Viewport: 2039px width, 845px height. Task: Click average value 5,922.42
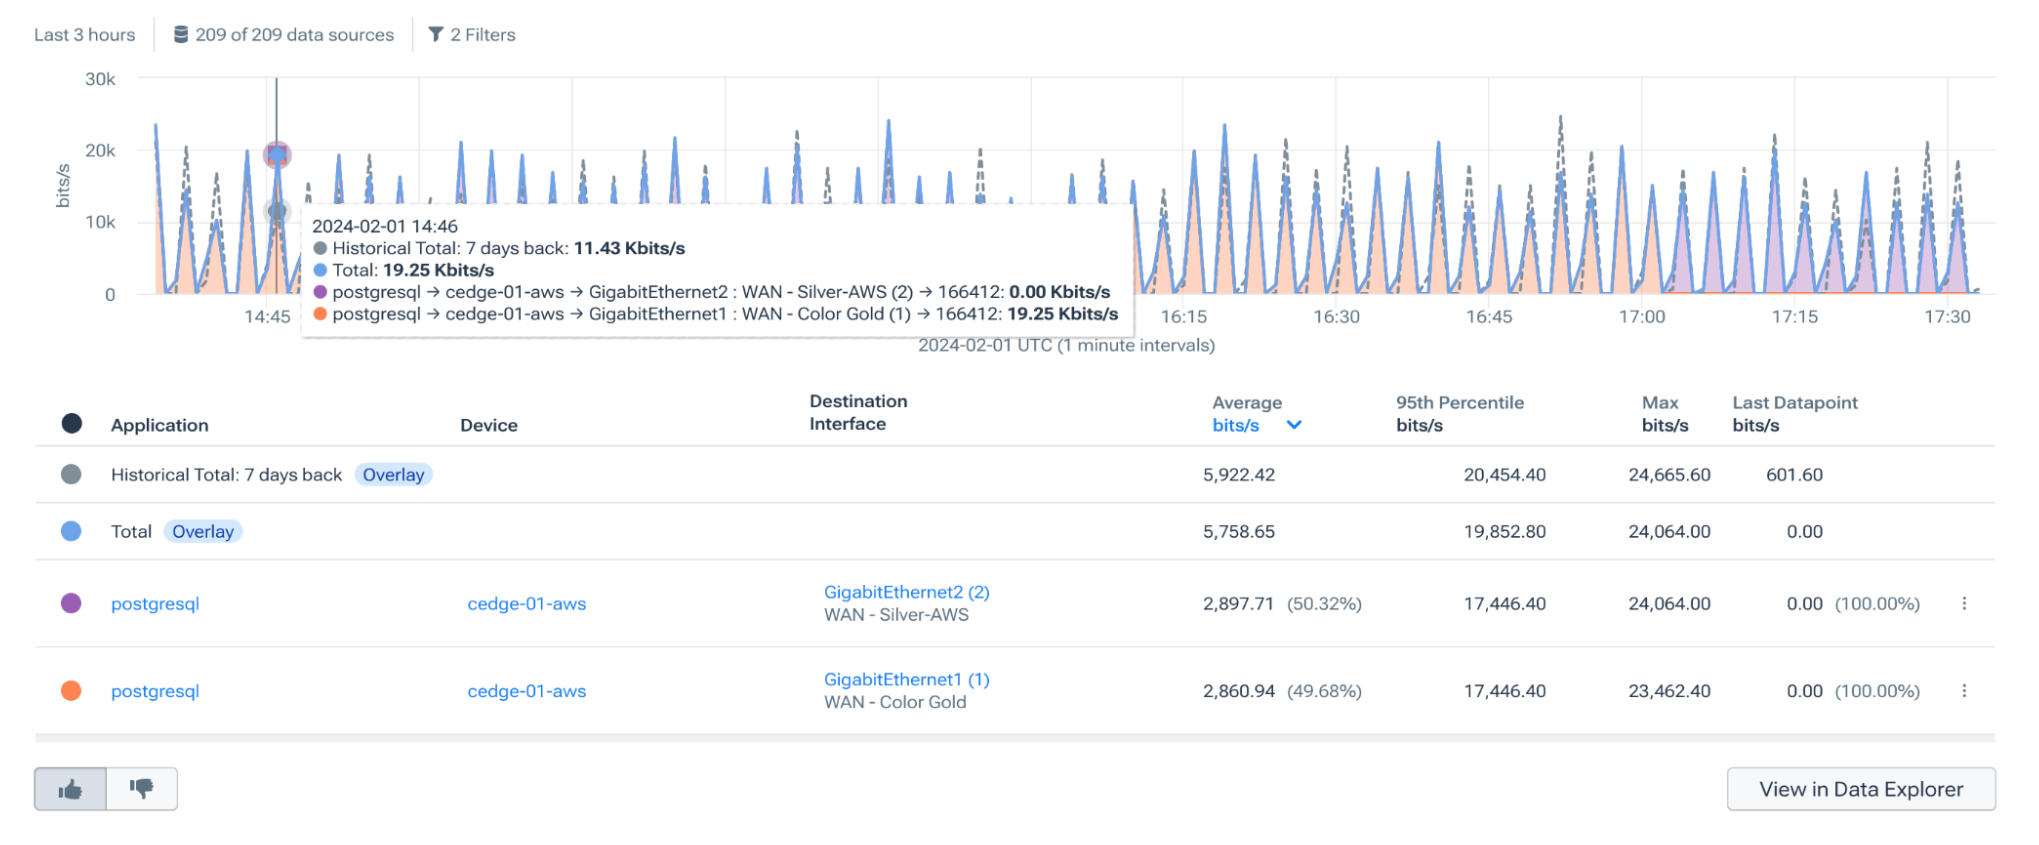tap(1239, 475)
